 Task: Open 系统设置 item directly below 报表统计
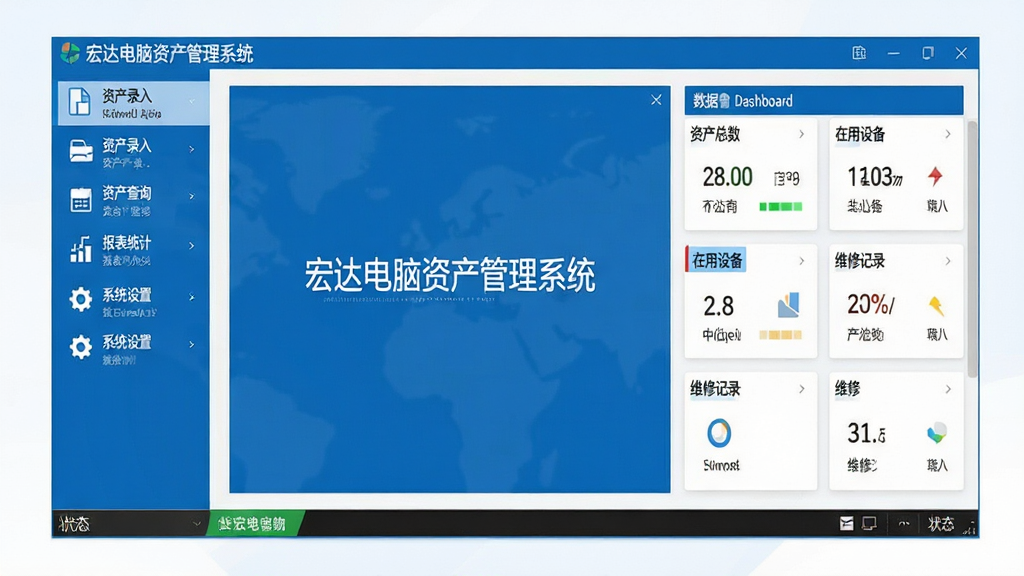point(133,300)
